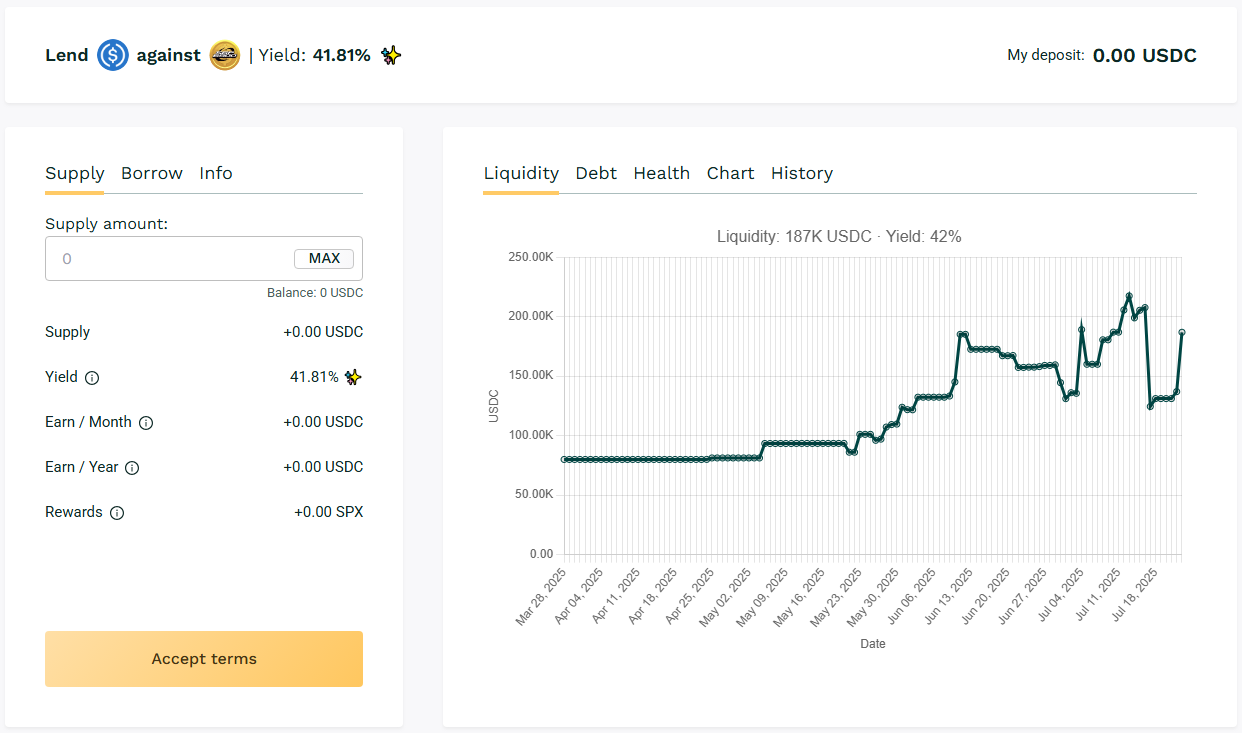1242x733 pixels.
Task: Click the 'Date' x-axis title
Action: tap(873, 644)
